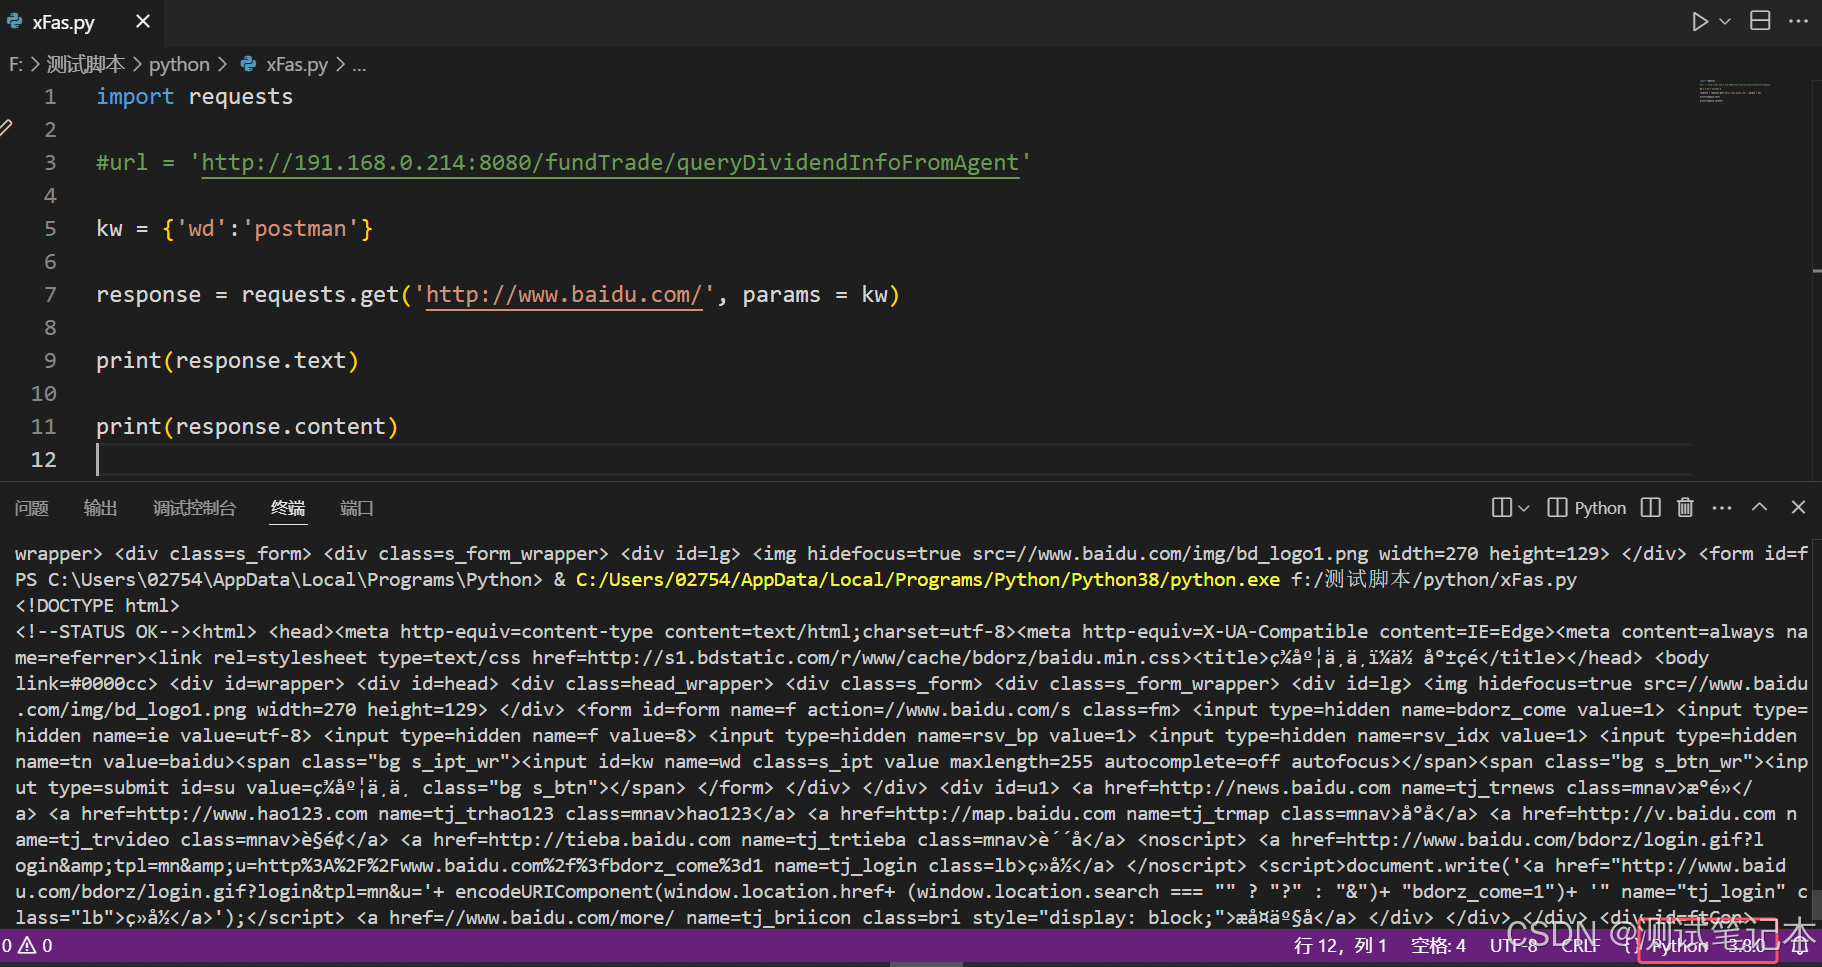Viewport: 1822px width, 967px height.
Task: Run the Python file with the play icon
Action: point(1700,20)
